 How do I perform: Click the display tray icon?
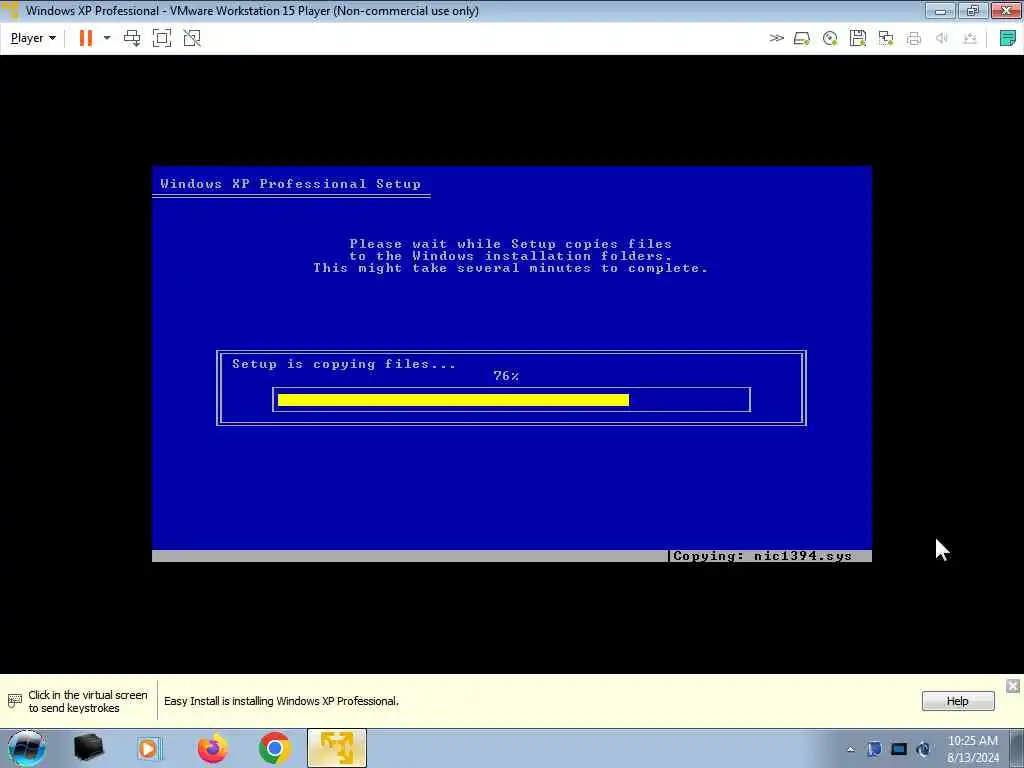899,749
